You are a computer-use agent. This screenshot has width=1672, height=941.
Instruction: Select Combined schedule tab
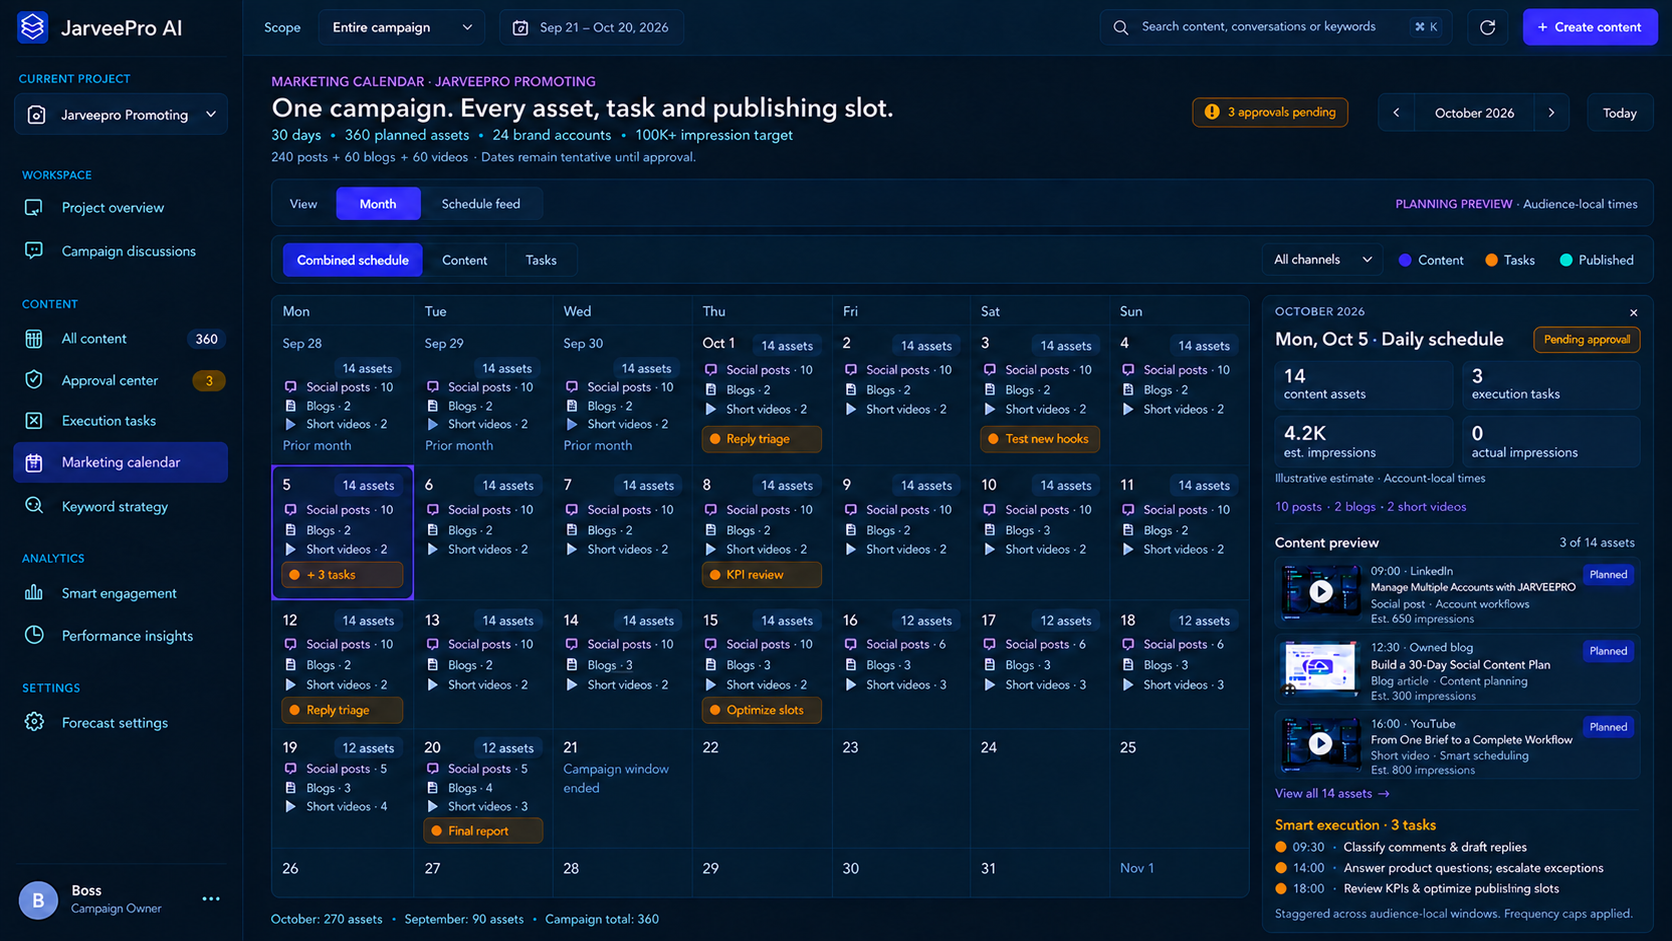point(352,260)
